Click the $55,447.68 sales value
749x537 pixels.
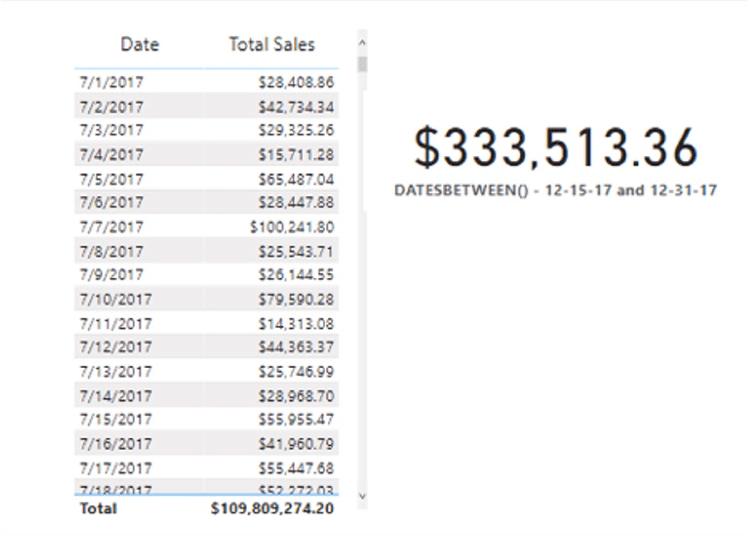click(x=295, y=468)
